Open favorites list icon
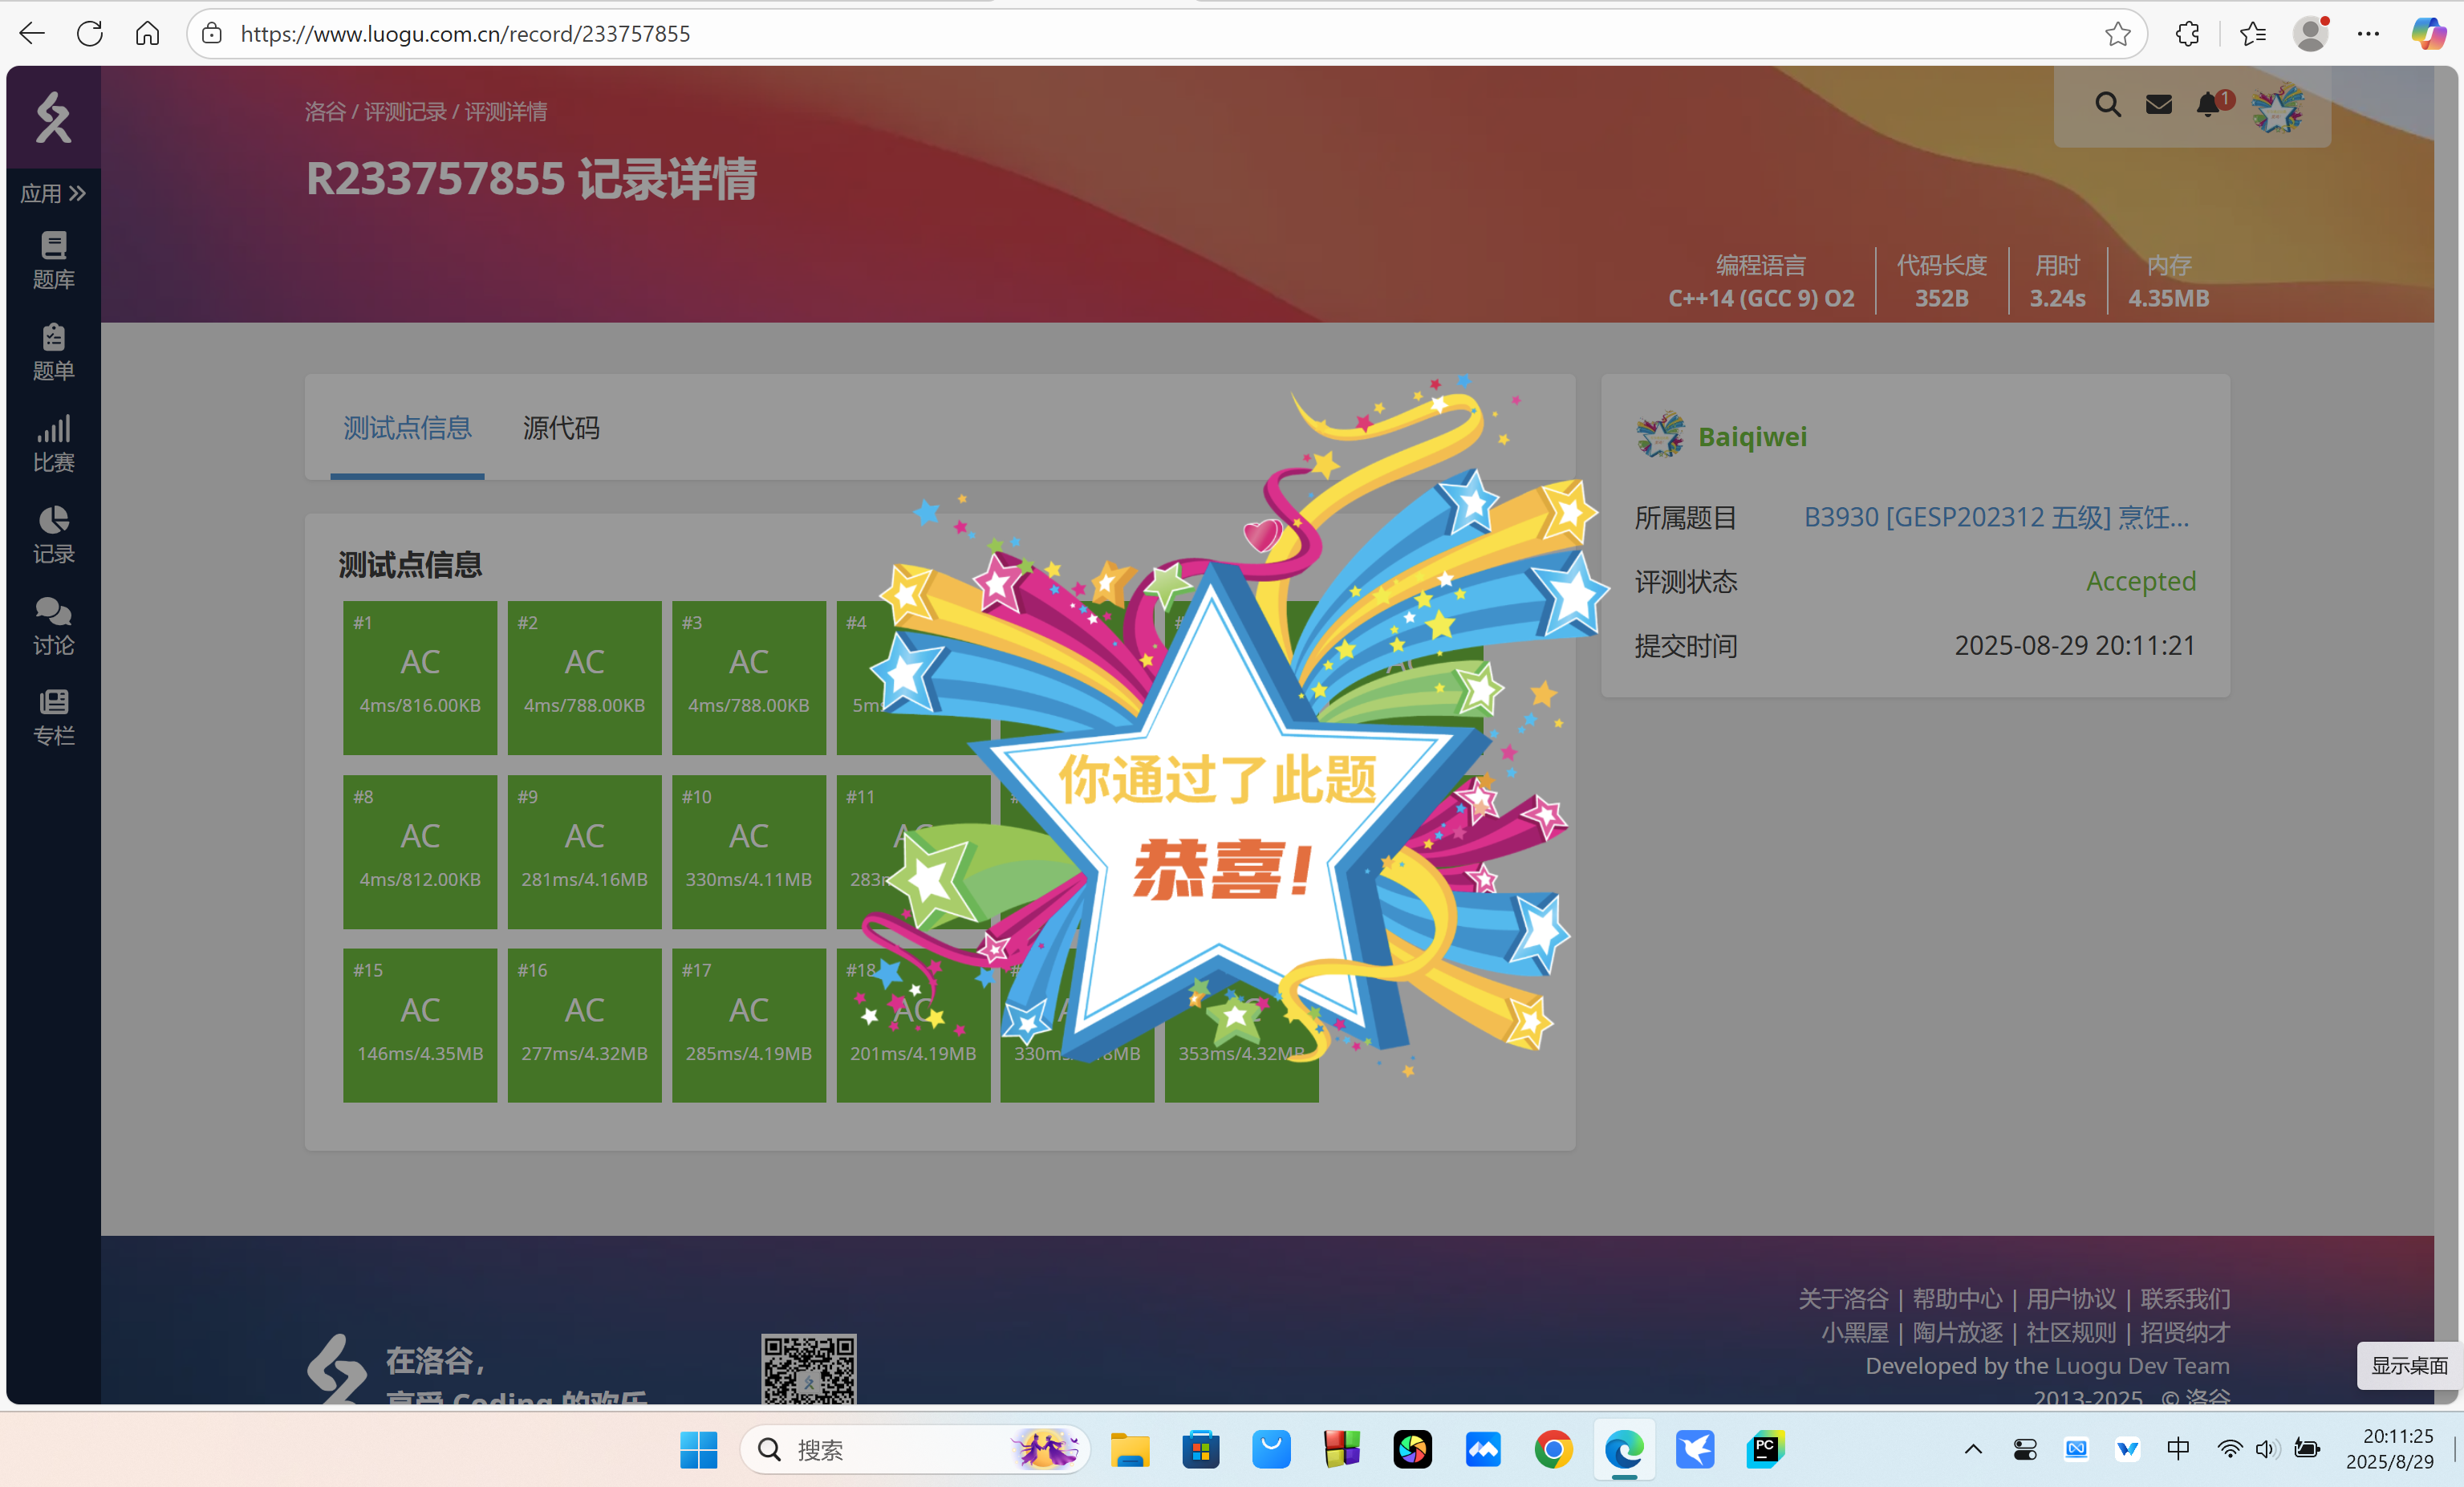Viewport: 2464px width, 1487px height. point(2252,34)
